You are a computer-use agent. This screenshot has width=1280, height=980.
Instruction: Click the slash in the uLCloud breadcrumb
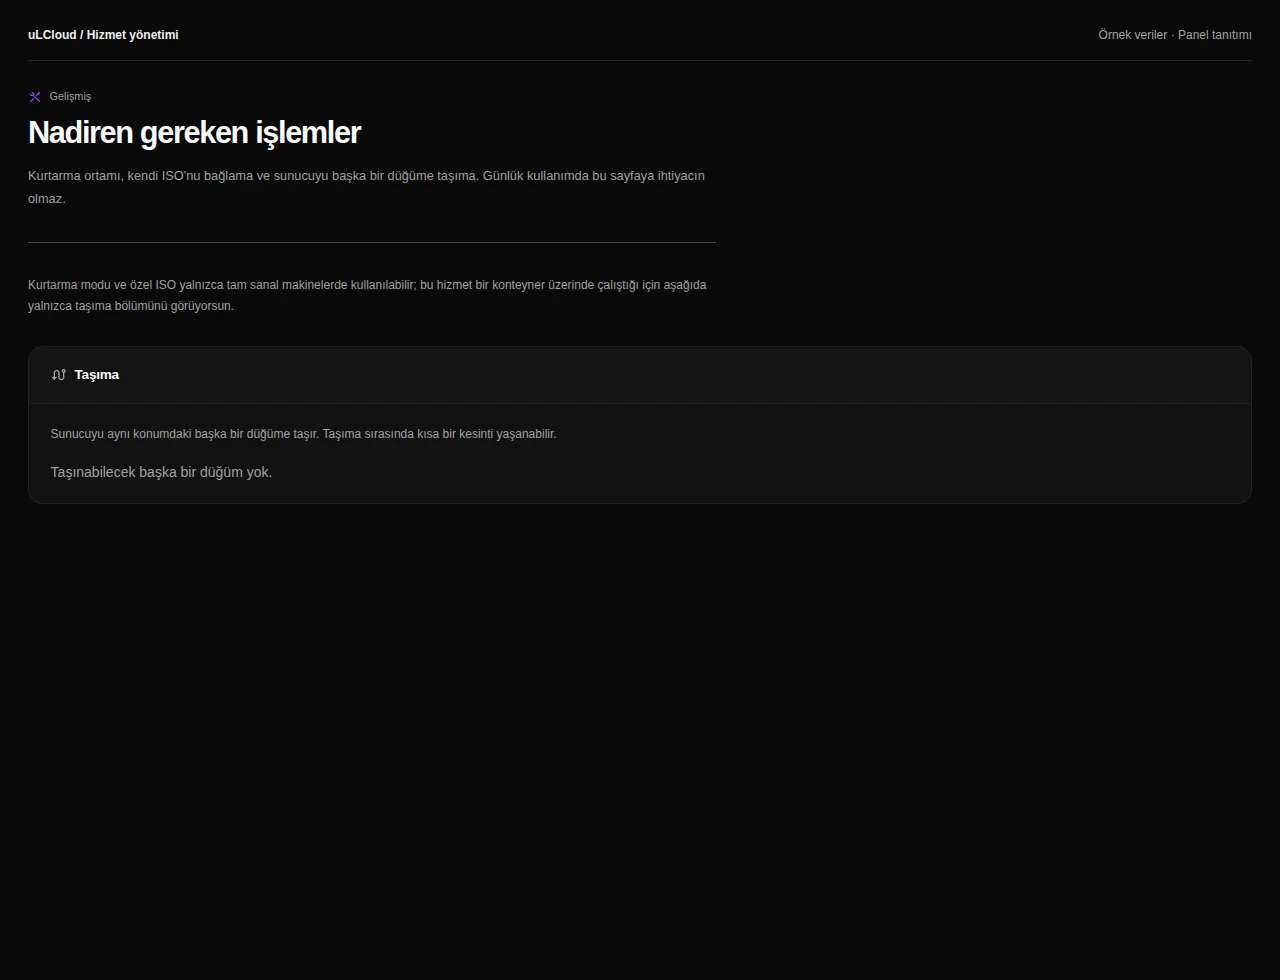pyautogui.click(x=82, y=35)
